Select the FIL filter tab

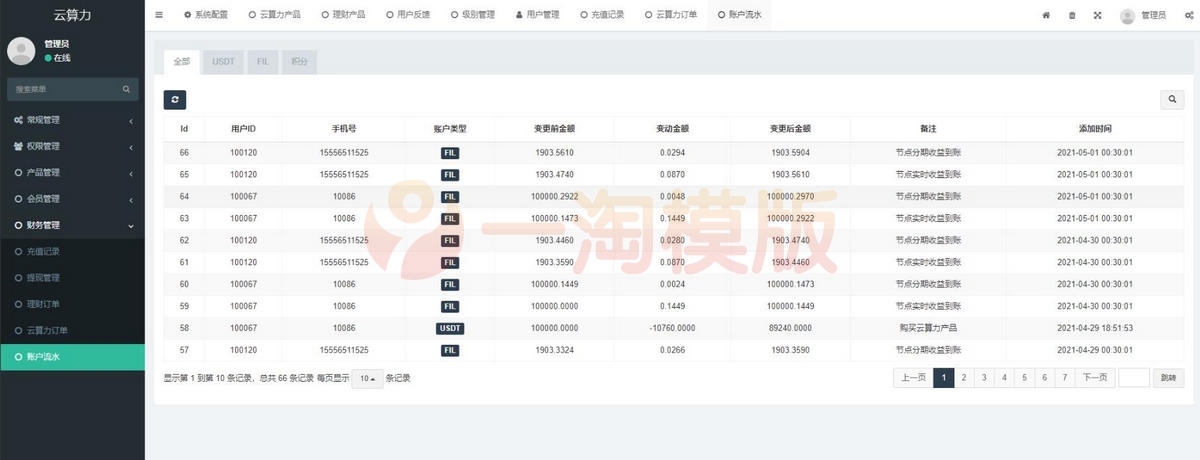pyautogui.click(x=262, y=61)
